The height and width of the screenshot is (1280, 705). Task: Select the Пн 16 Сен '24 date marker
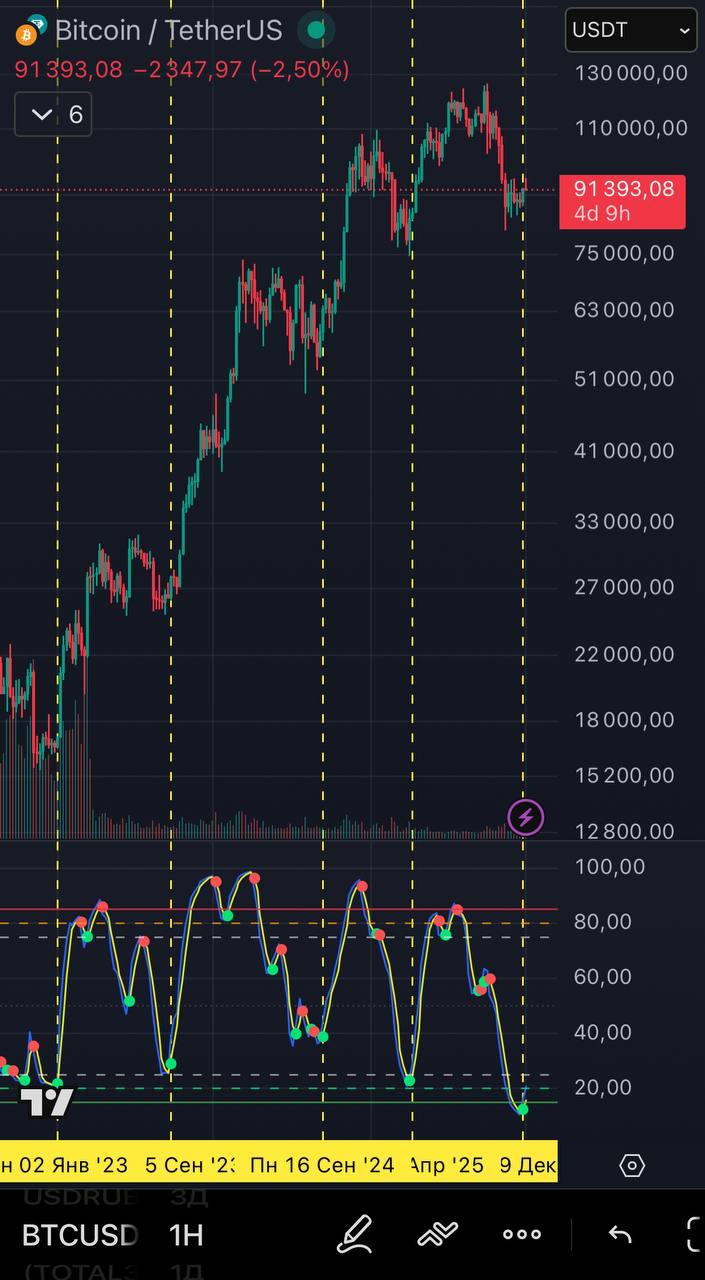click(x=322, y=1165)
